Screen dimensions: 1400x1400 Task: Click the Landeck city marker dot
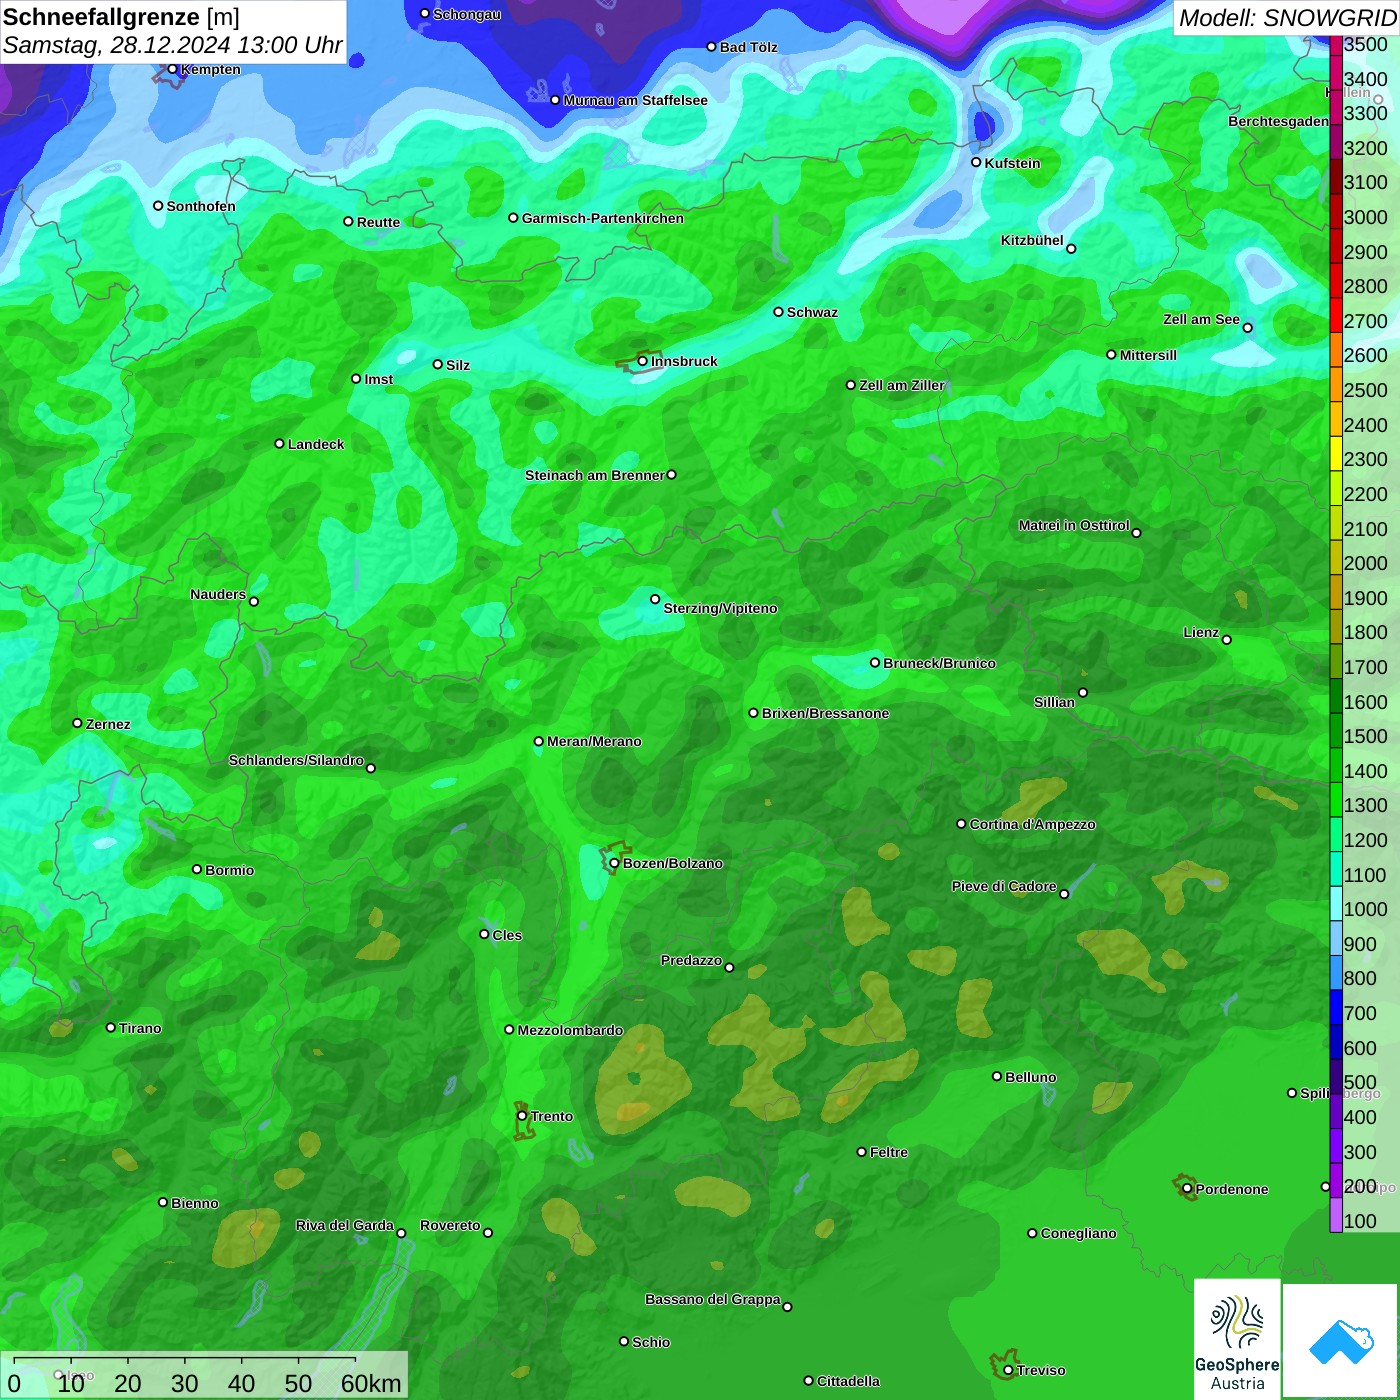279,444
